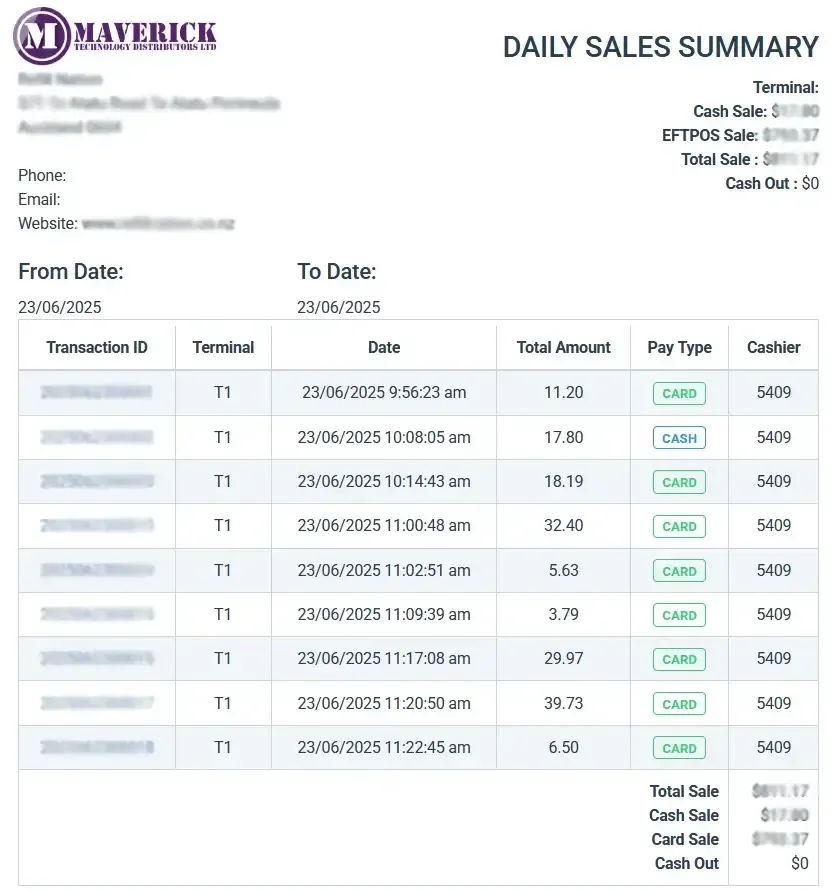Click the CARD badge on the 32.40 row

pos(679,526)
